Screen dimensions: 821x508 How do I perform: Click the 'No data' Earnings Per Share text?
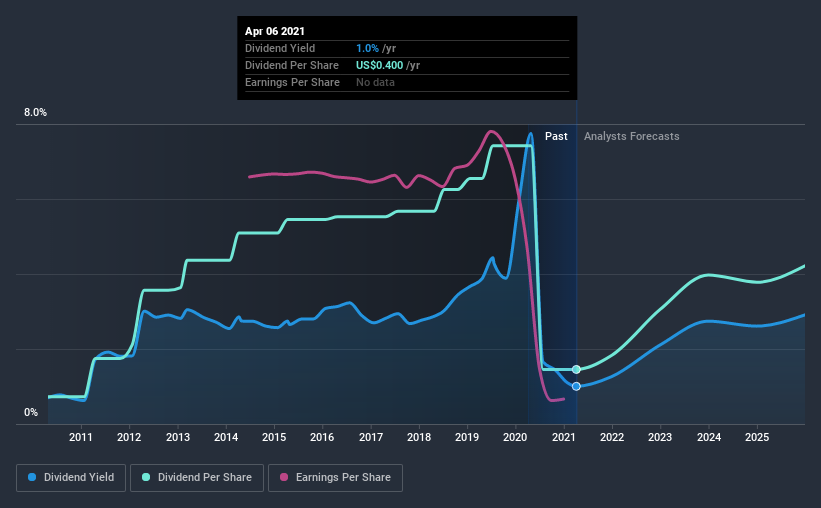[x=375, y=82]
